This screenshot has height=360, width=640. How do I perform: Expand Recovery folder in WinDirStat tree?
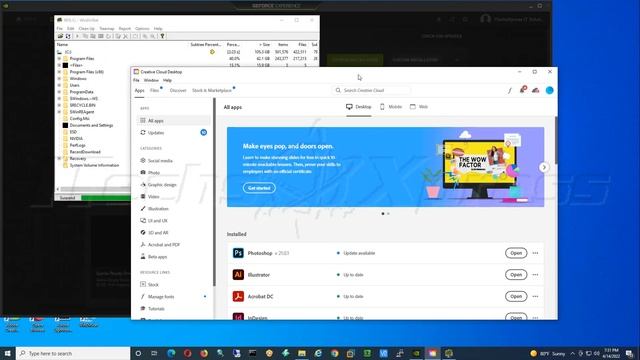(x=59, y=158)
